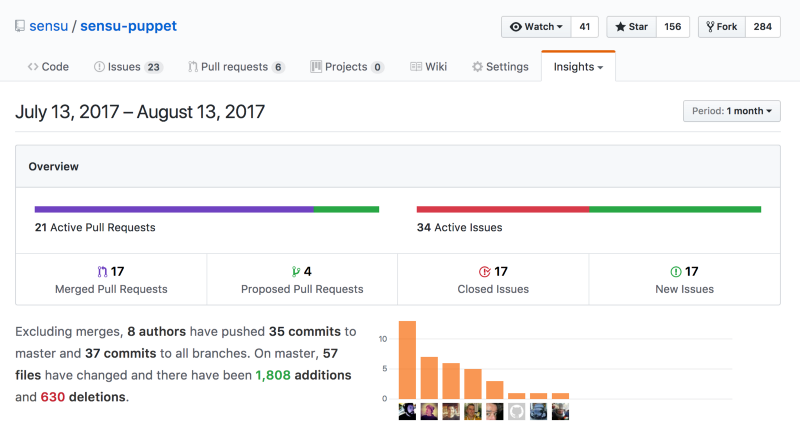Open 17 Closed Issues
The height and width of the screenshot is (444, 800).
tap(493, 280)
